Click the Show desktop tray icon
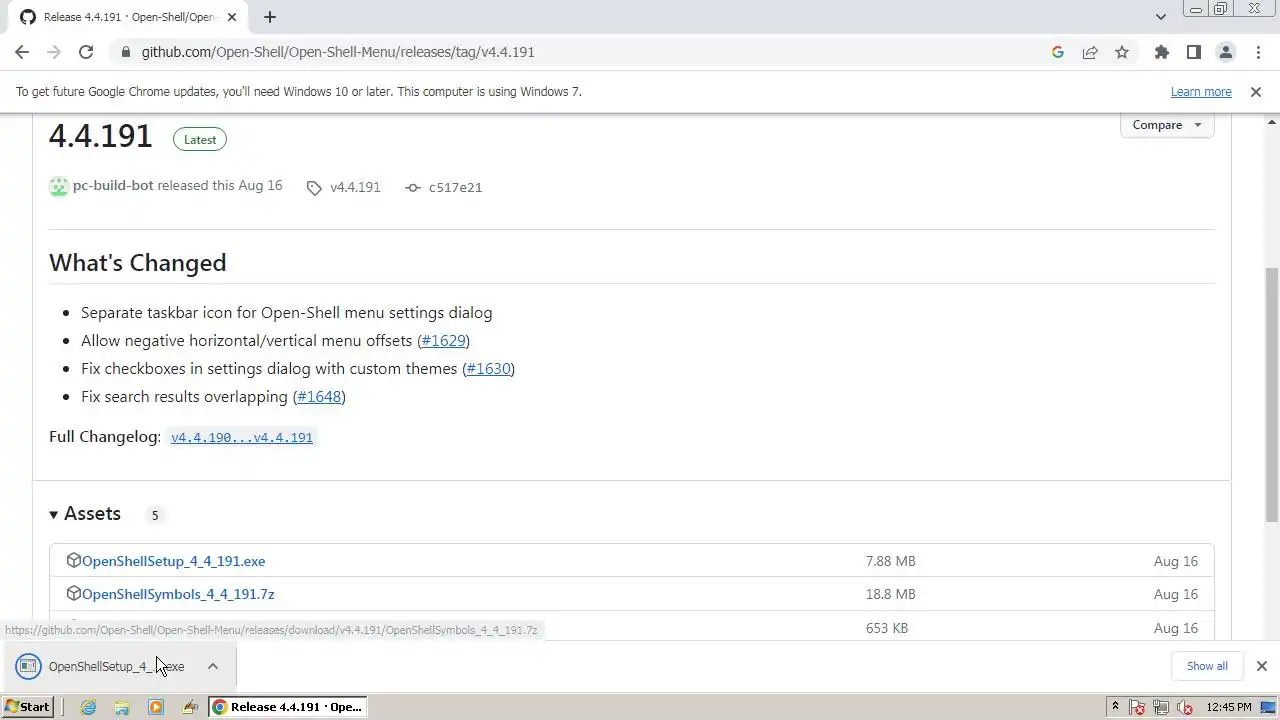 (1268, 707)
